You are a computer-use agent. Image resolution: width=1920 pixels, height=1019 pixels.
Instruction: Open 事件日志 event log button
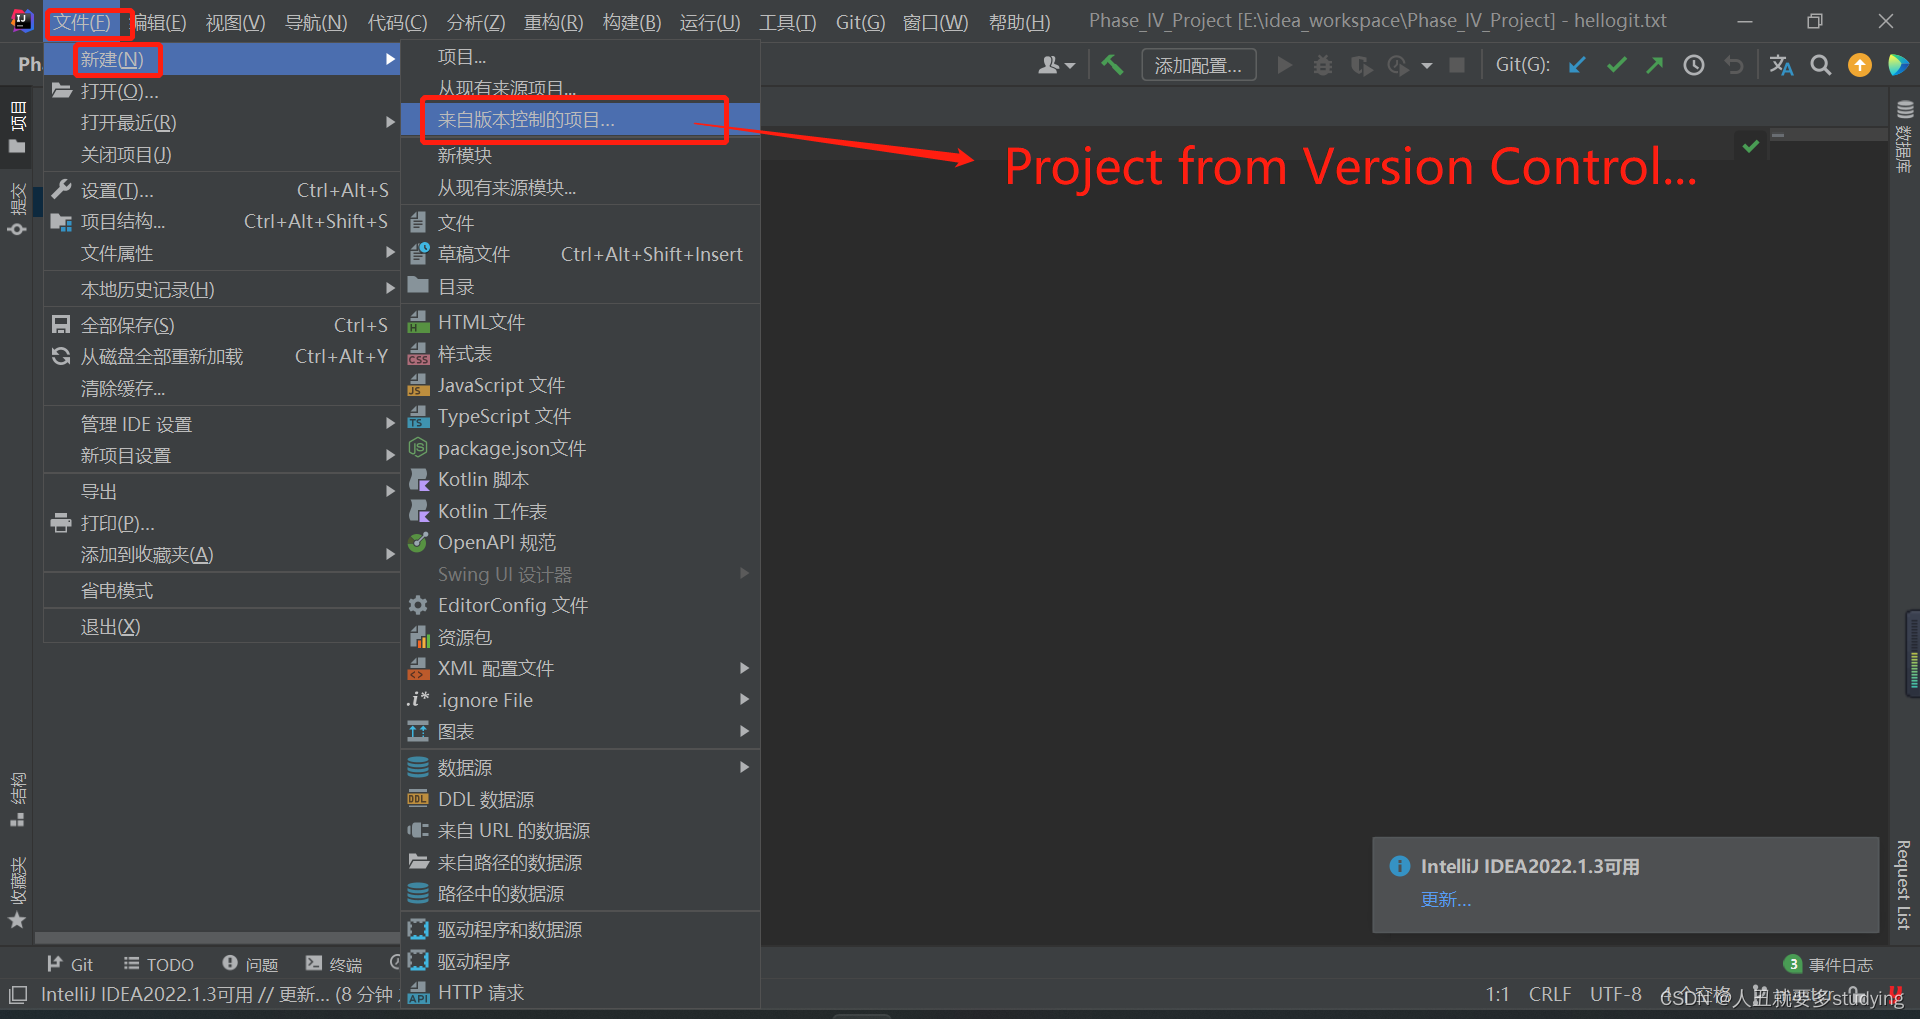point(1829,964)
